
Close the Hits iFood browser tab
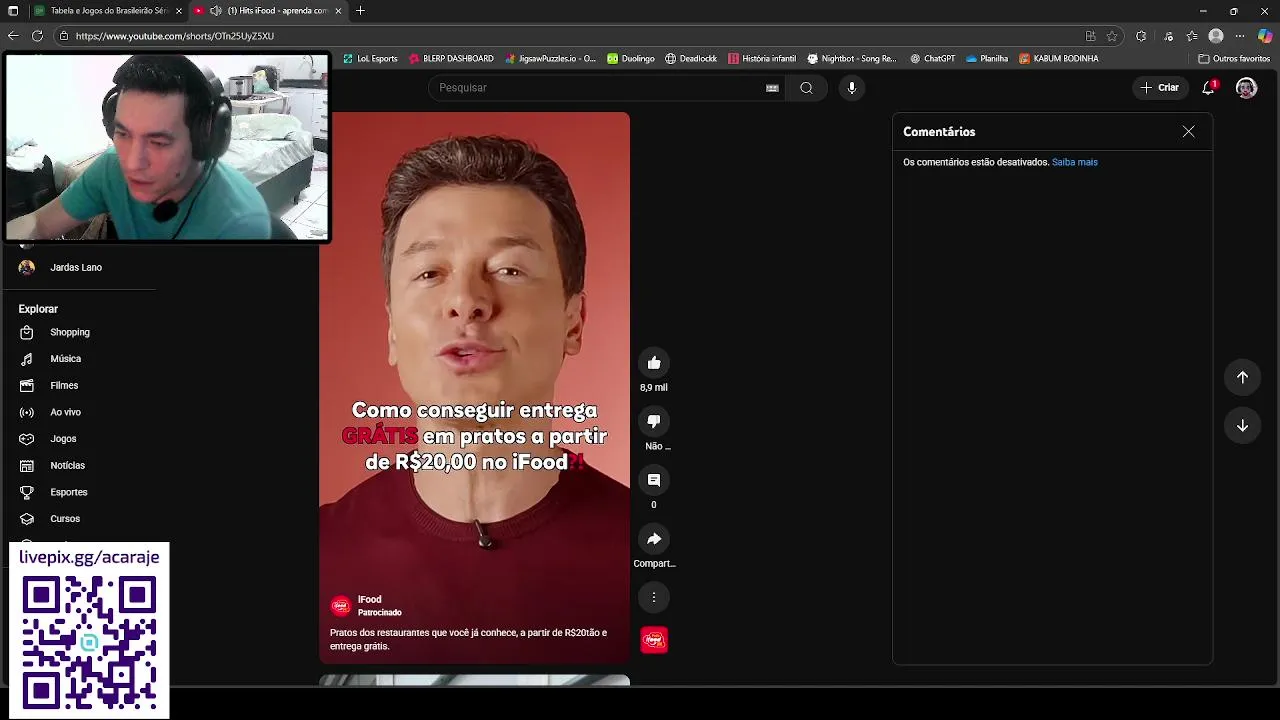coord(338,11)
